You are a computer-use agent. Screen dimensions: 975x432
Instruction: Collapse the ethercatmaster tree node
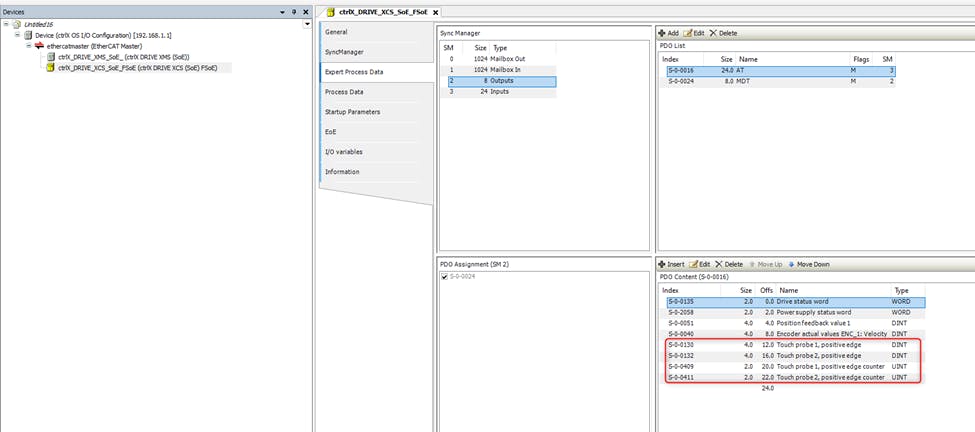pos(29,46)
